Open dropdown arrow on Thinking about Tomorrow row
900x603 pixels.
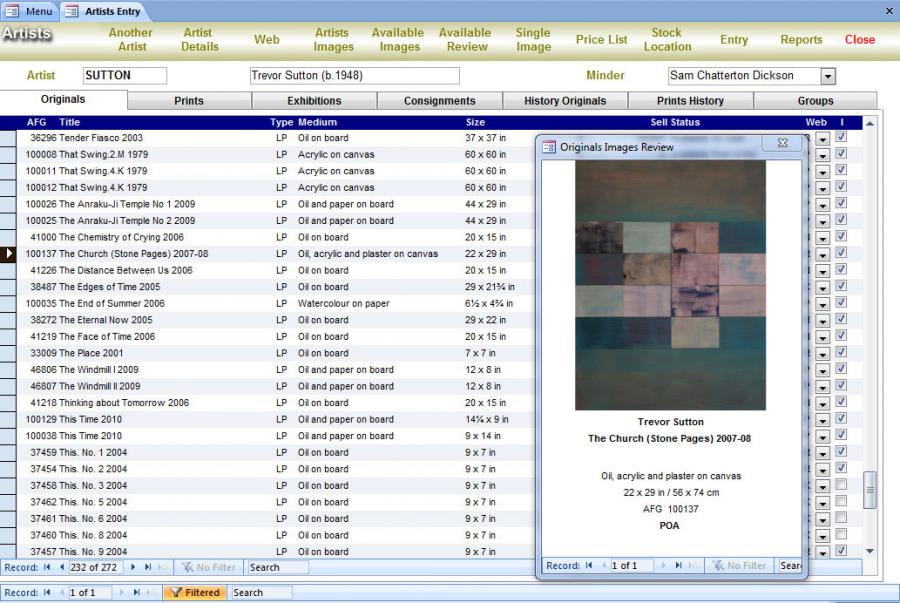(823, 404)
